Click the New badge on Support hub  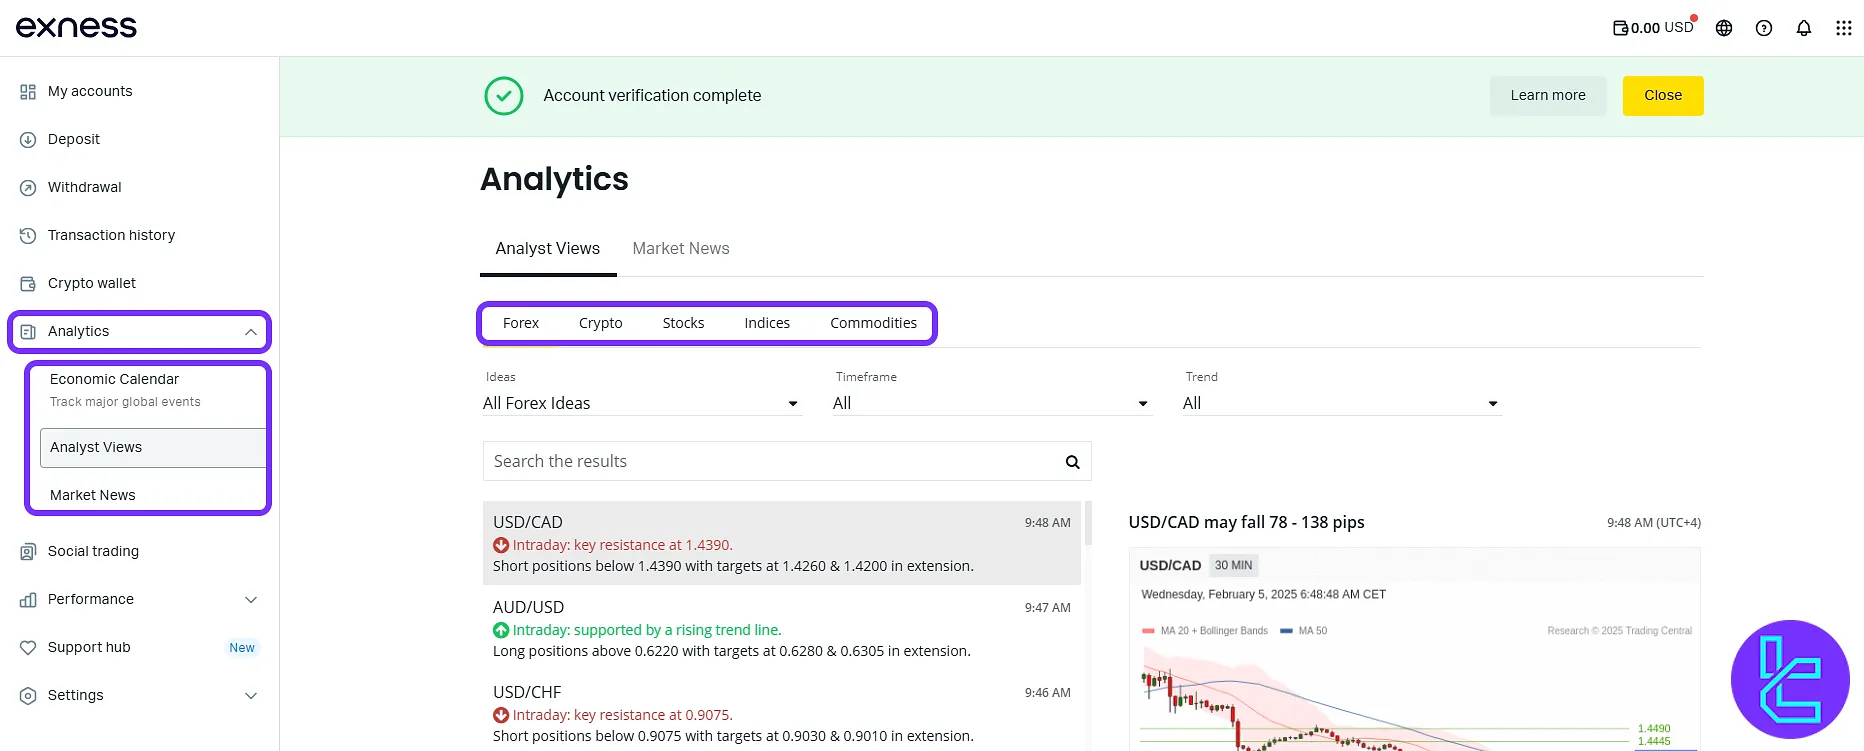(x=242, y=648)
